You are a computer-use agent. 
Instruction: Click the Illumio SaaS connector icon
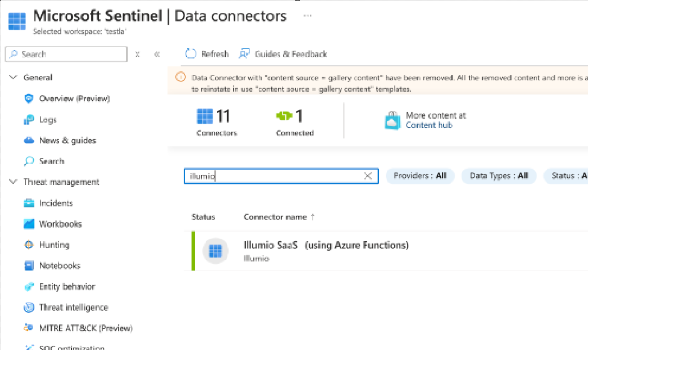click(215, 251)
